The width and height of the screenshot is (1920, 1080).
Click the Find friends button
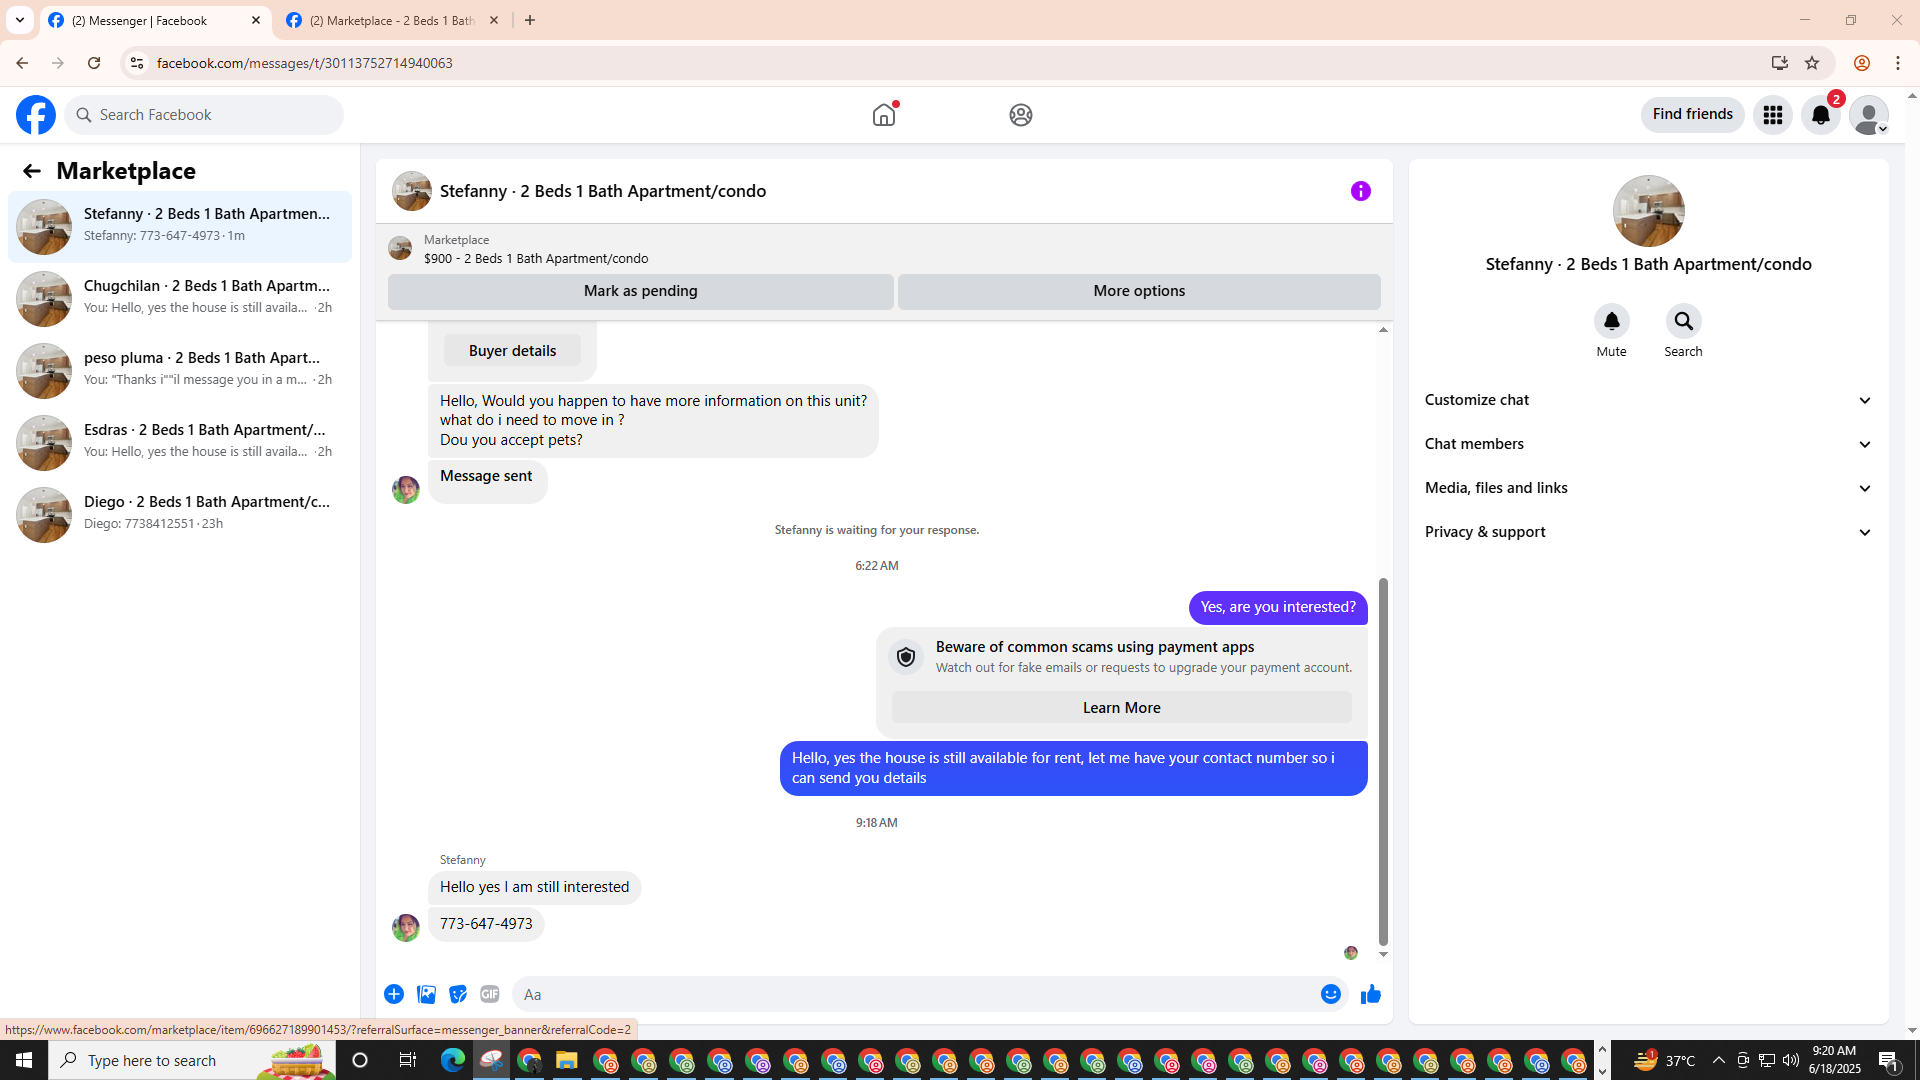pyautogui.click(x=1693, y=115)
